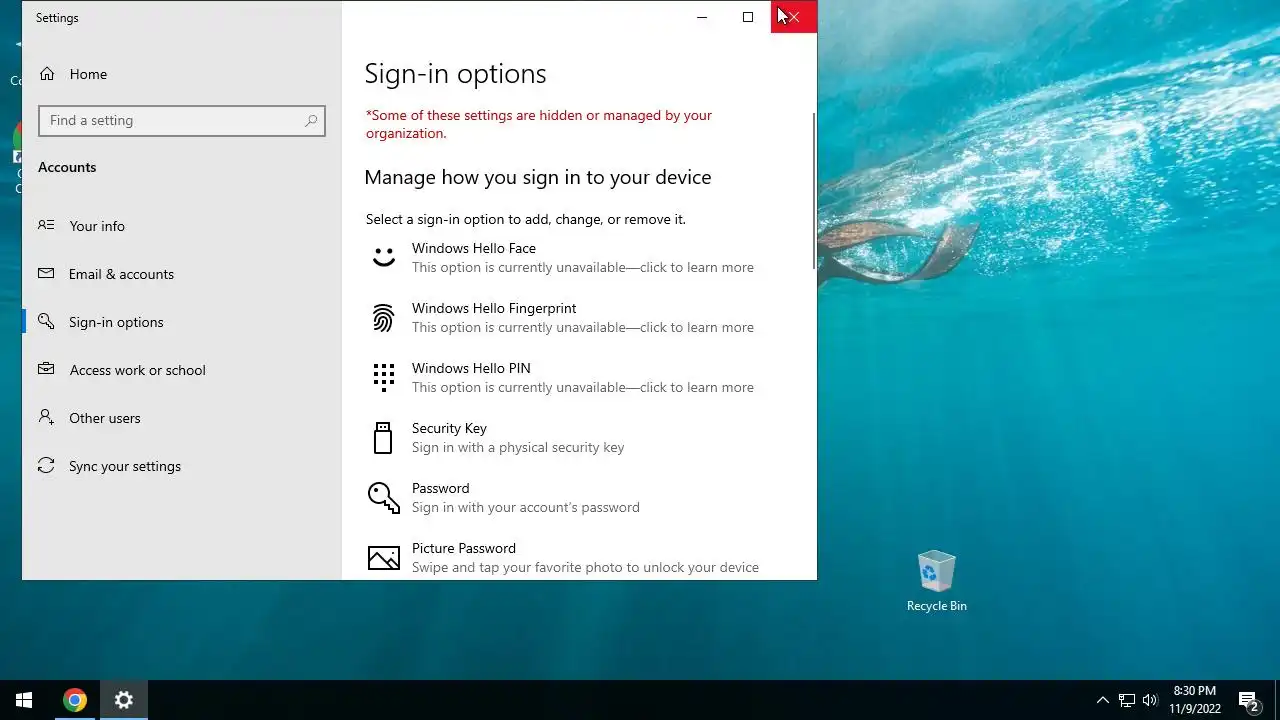Click 'Manage how you sign in to your device' heading

tap(538, 177)
